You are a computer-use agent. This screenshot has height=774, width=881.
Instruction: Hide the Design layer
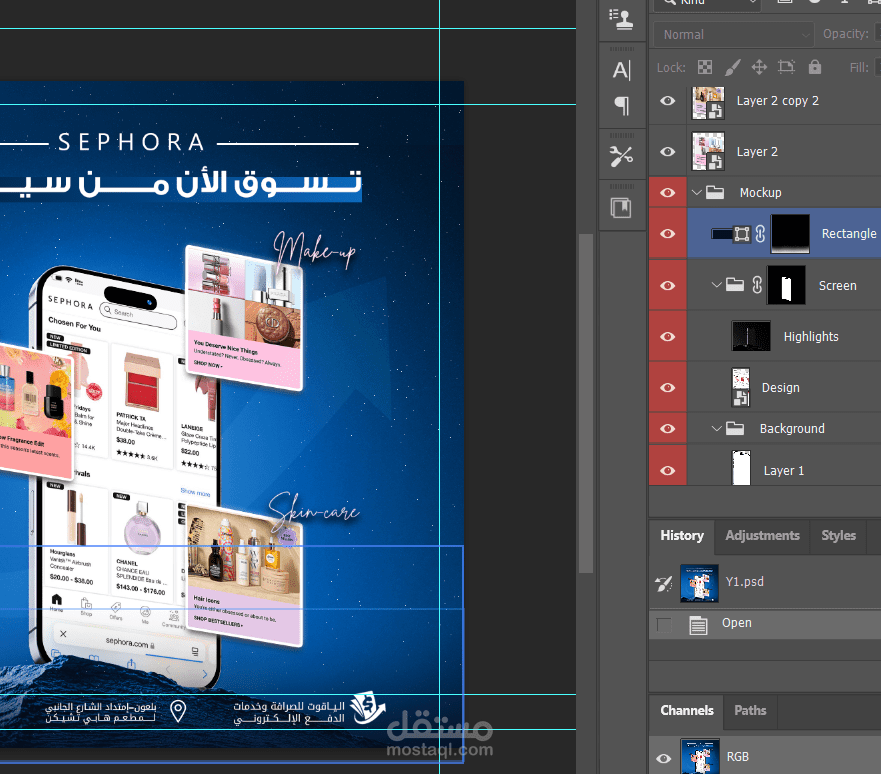coord(667,388)
